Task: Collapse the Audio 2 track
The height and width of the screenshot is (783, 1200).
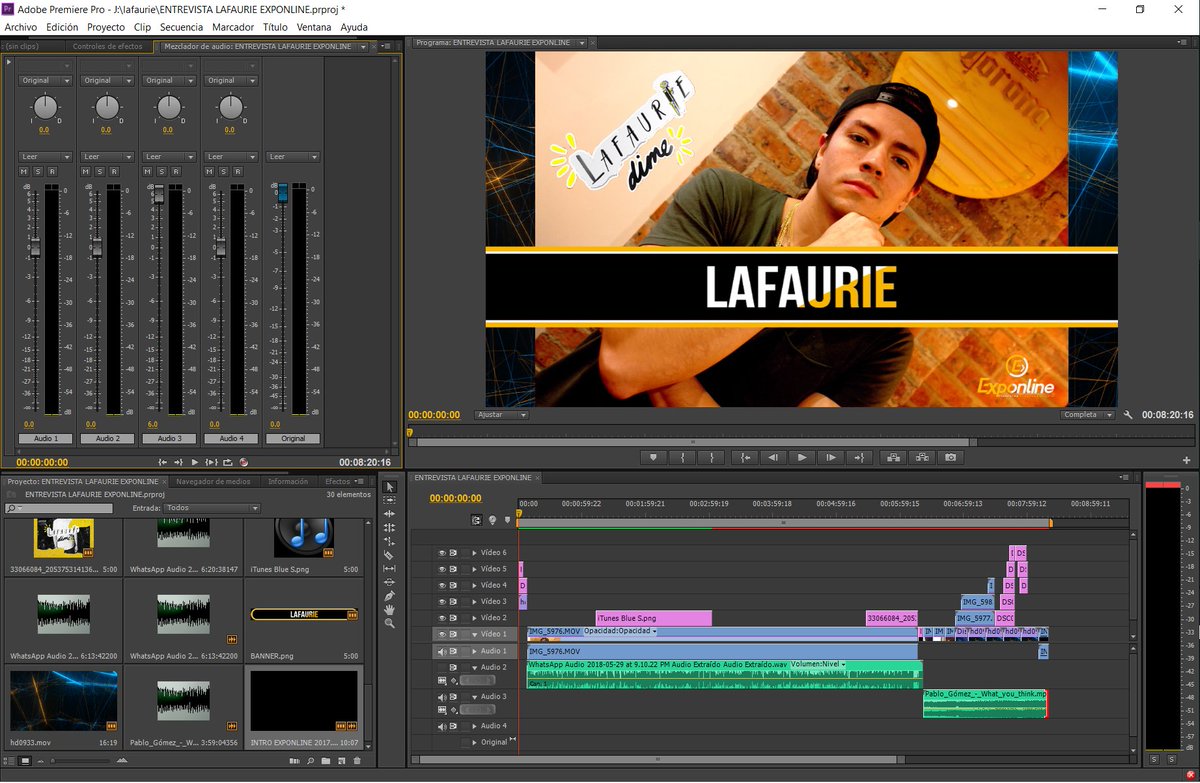Action: pos(475,667)
